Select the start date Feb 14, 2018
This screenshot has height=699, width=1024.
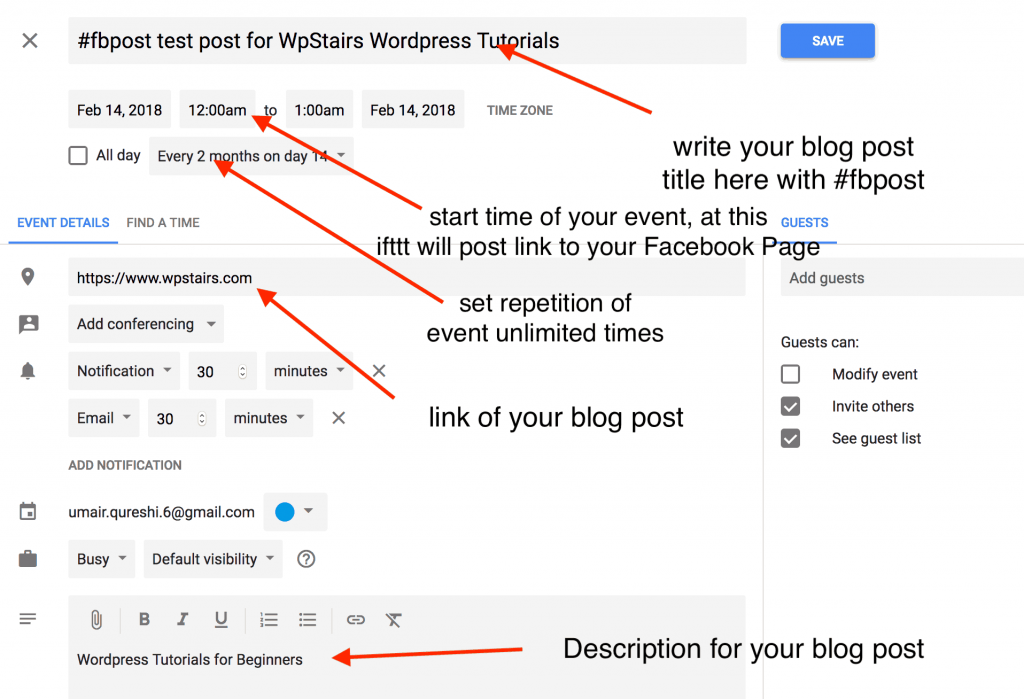click(x=120, y=109)
